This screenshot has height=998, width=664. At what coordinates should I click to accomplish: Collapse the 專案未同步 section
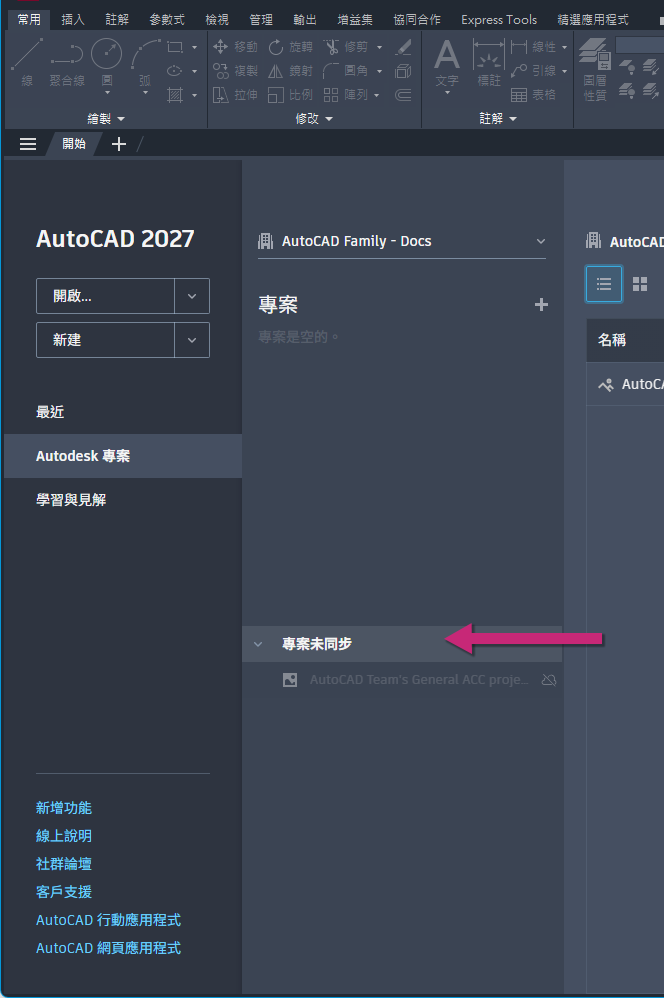[x=258, y=644]
